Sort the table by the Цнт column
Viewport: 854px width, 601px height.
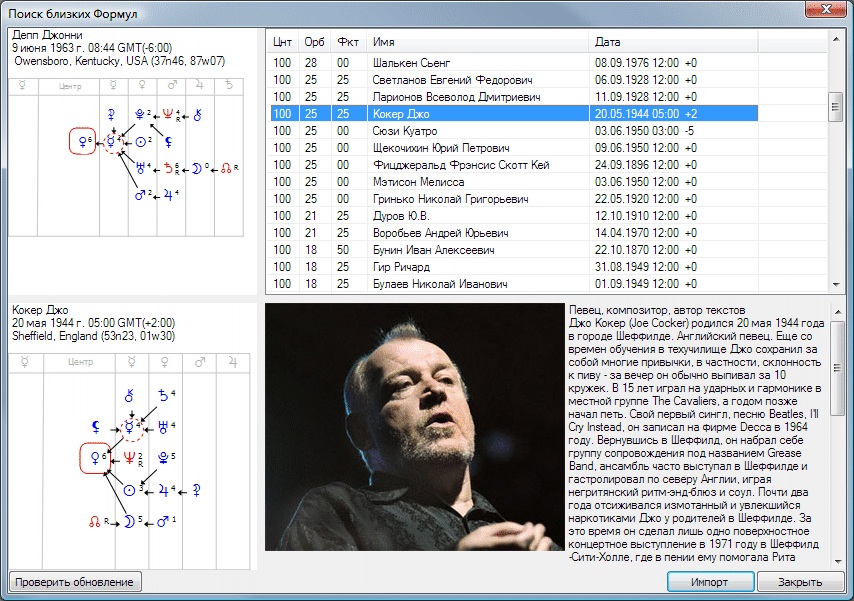tap(283, 42)
